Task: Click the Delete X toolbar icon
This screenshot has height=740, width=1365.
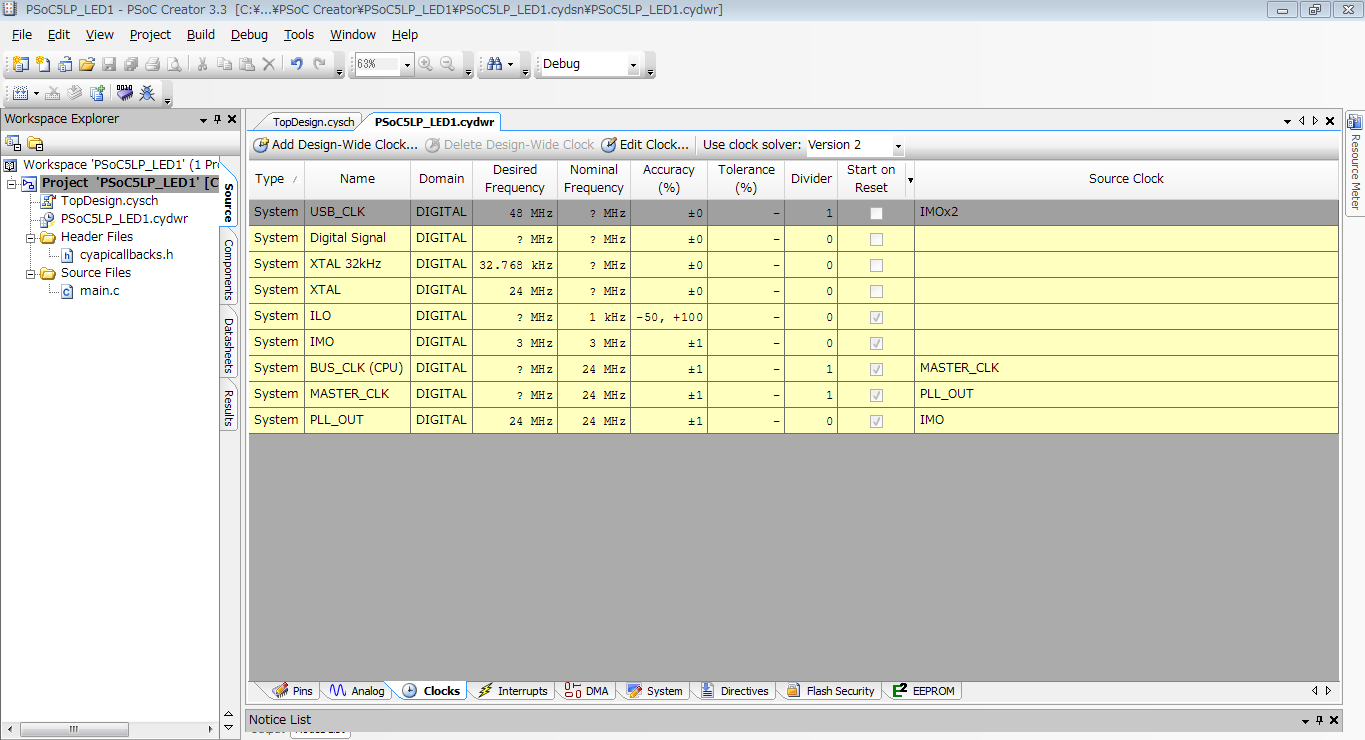Action: (268, 64)
